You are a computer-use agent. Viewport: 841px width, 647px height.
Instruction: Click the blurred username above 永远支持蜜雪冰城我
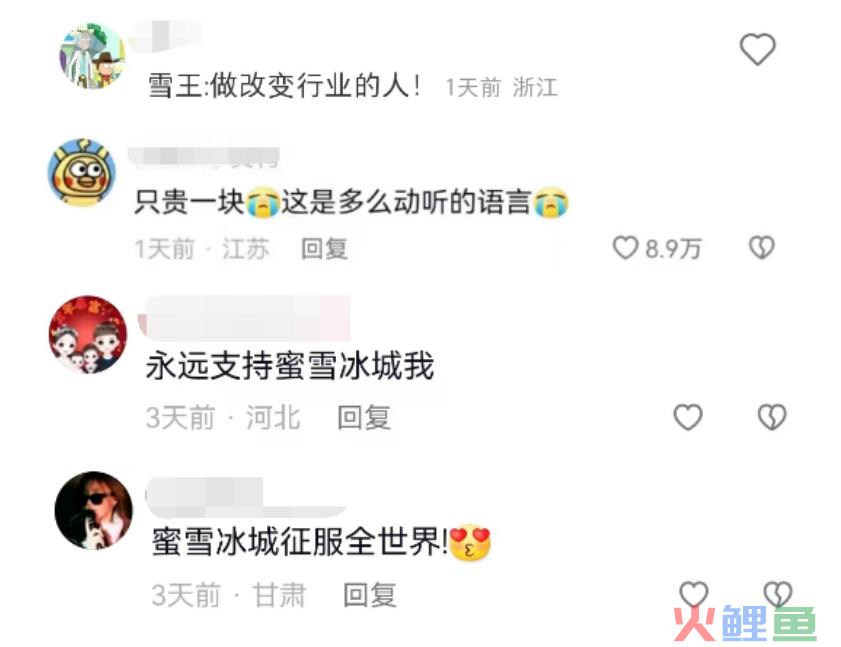coord(245,318)
